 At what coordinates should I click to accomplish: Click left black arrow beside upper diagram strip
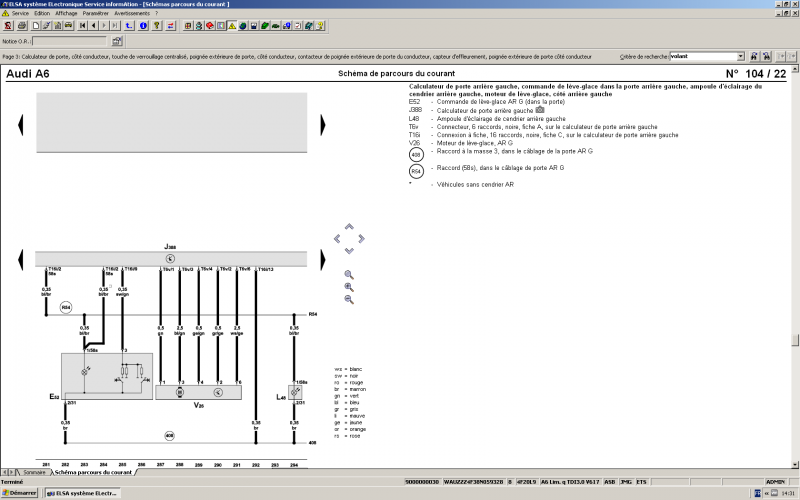tap(20, 124)
